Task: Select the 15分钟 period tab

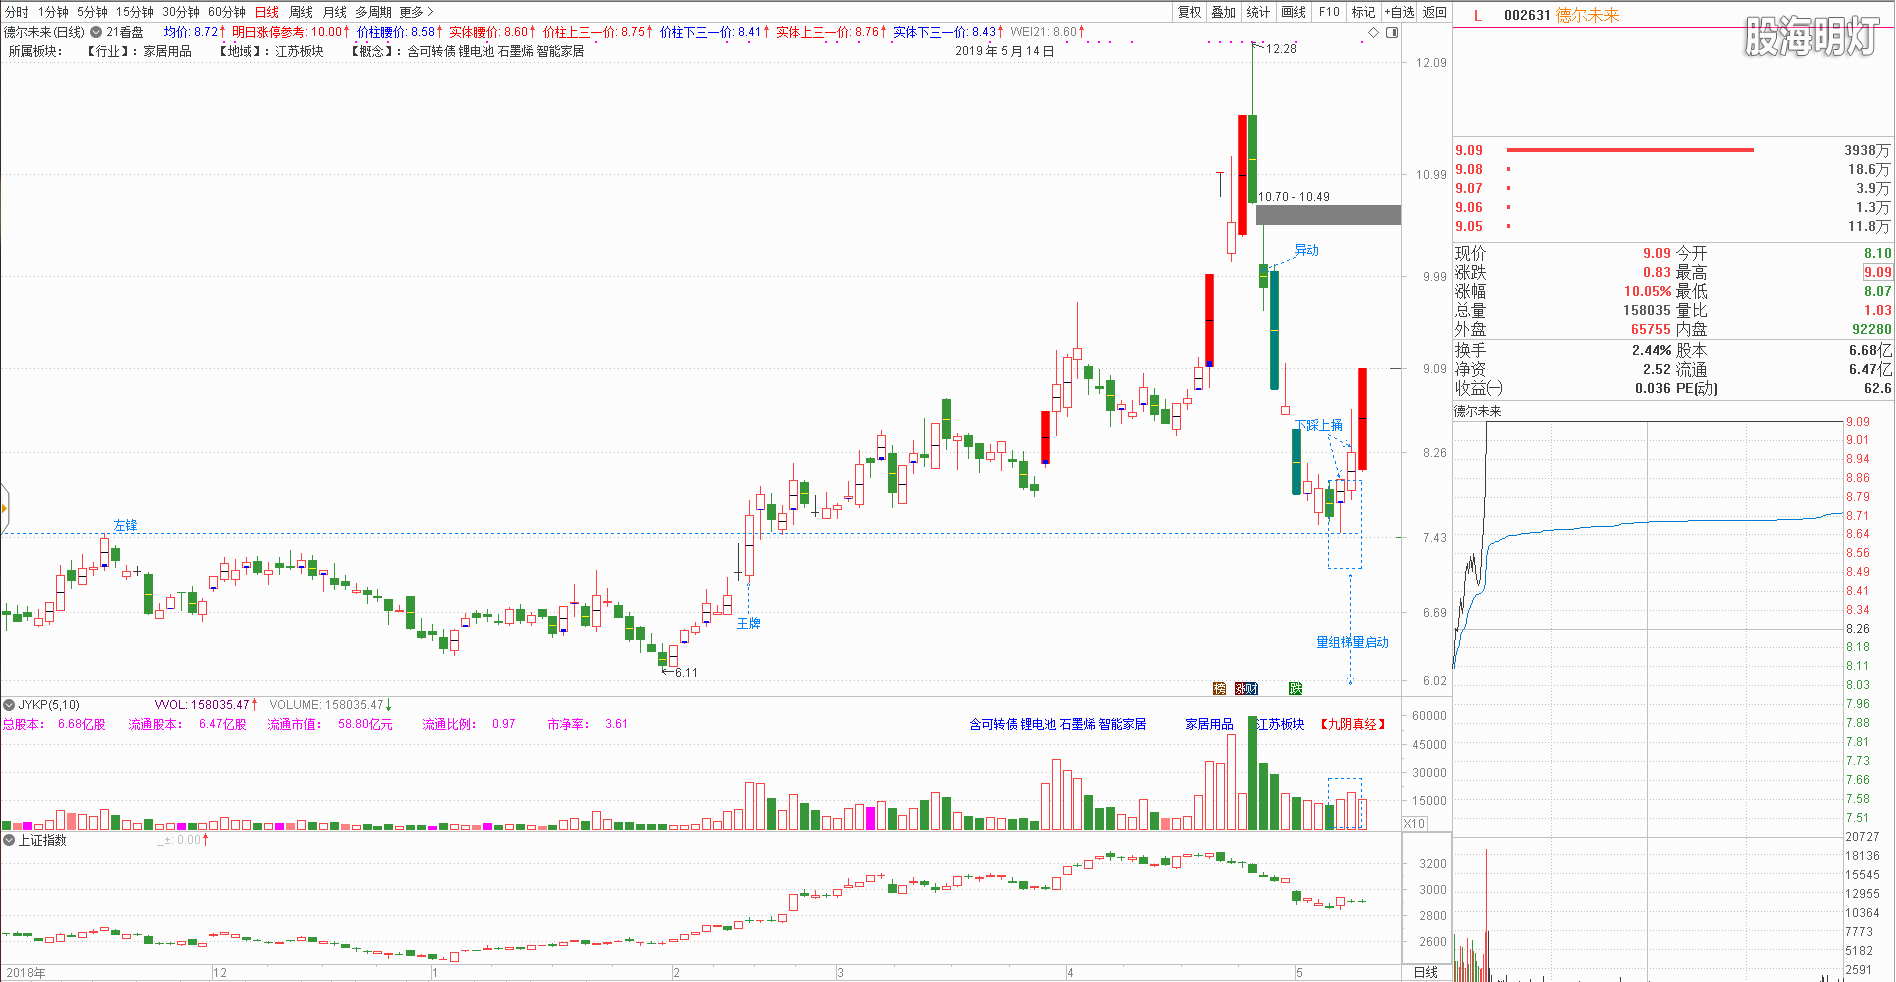Action: [134, 12]
